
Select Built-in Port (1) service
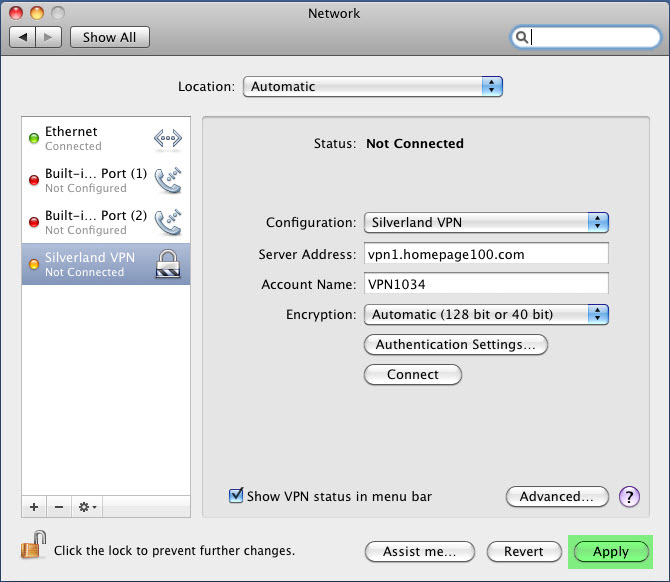(x=106, y=180)
